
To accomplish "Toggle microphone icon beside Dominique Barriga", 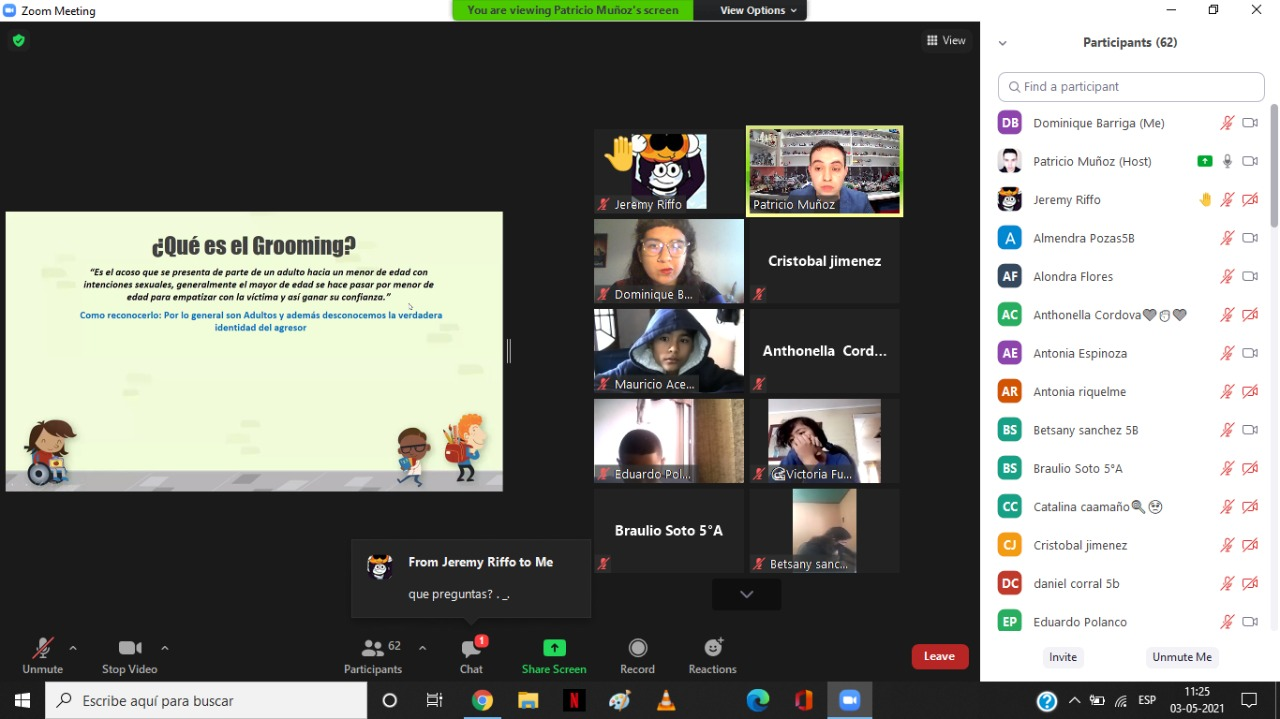I will 1227,123.
